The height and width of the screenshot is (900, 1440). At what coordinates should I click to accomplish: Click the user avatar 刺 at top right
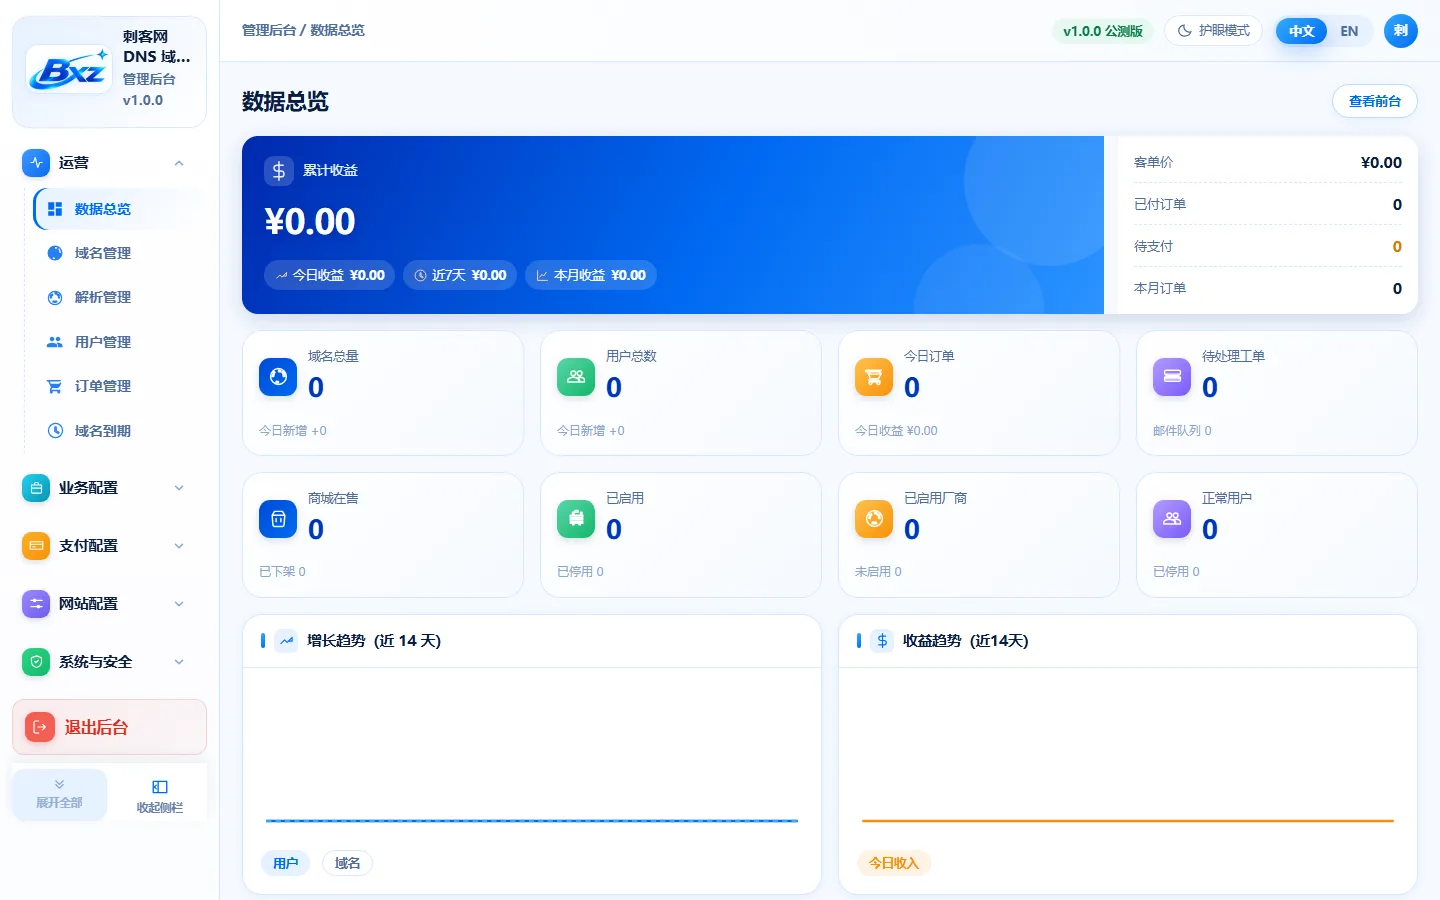click(1401, 31)
